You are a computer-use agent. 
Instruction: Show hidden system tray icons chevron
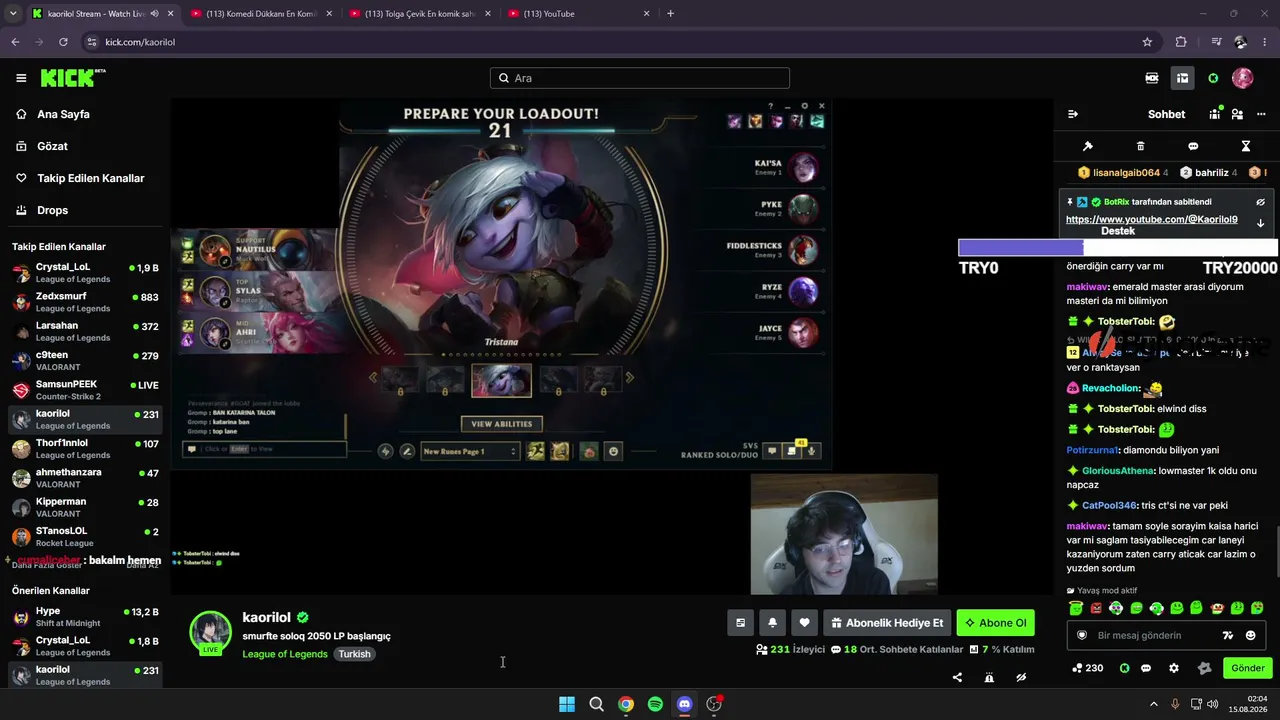pyautogui.click(x=1153, y=704)
